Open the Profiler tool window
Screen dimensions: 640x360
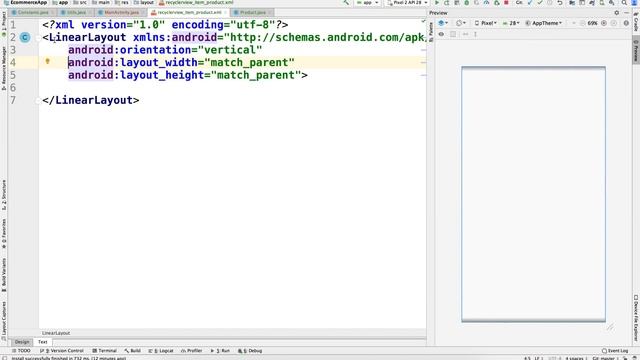(191, 351)
